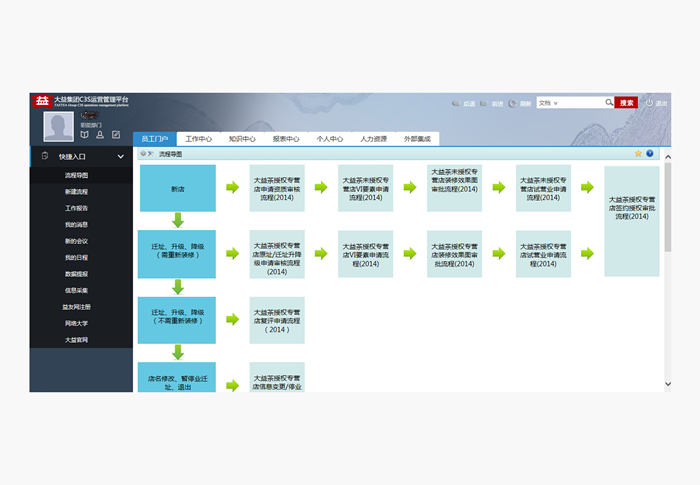Click the clipboard icon beside 快捷入口
Viewport: 700px width, 485px height.
45,156
